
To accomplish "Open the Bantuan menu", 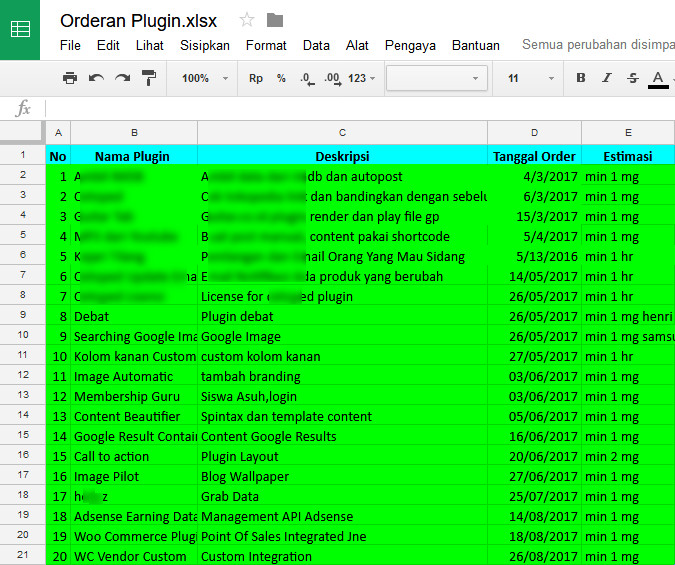I will point(476,45).
